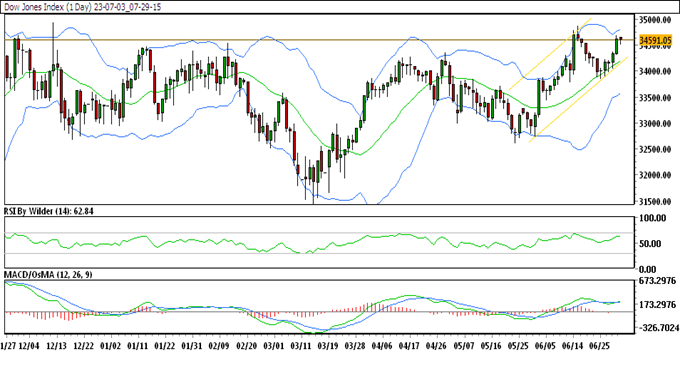Click the 01/22 date label
680x368 pixels.
pyautogui.click(x=164, y=345)
